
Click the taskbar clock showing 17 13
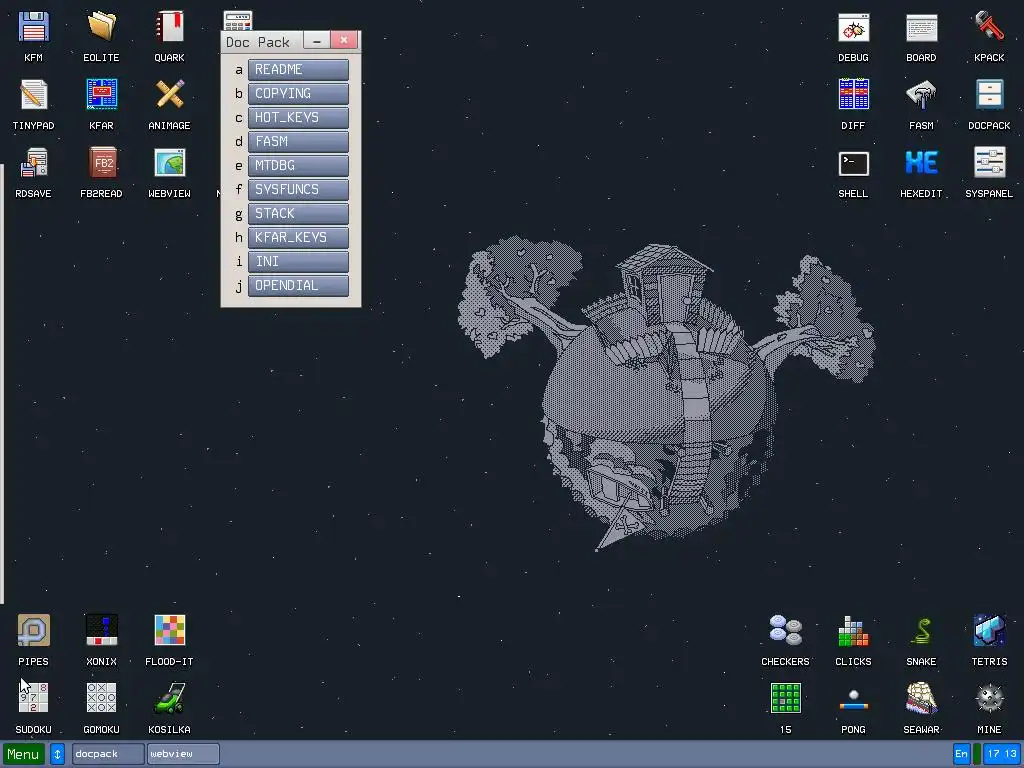(1002, 754)
